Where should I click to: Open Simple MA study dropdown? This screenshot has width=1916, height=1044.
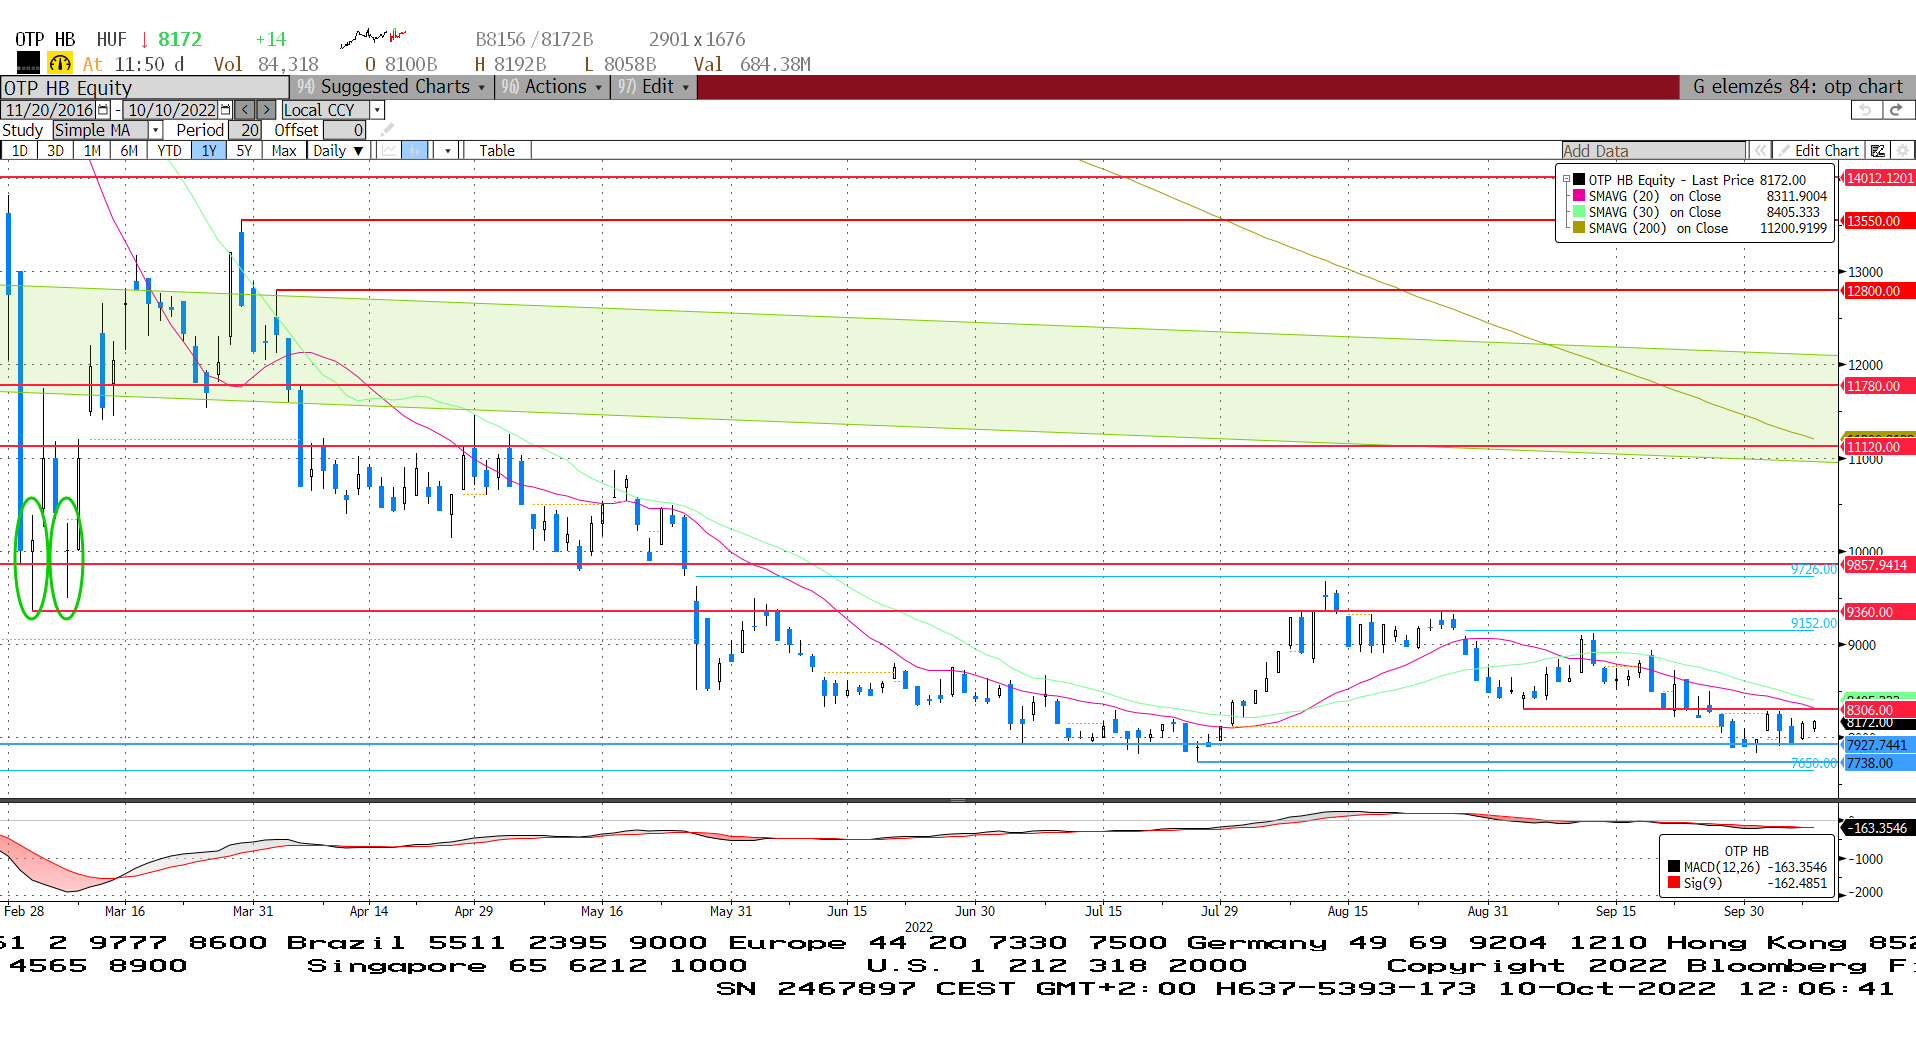point(155,130)
